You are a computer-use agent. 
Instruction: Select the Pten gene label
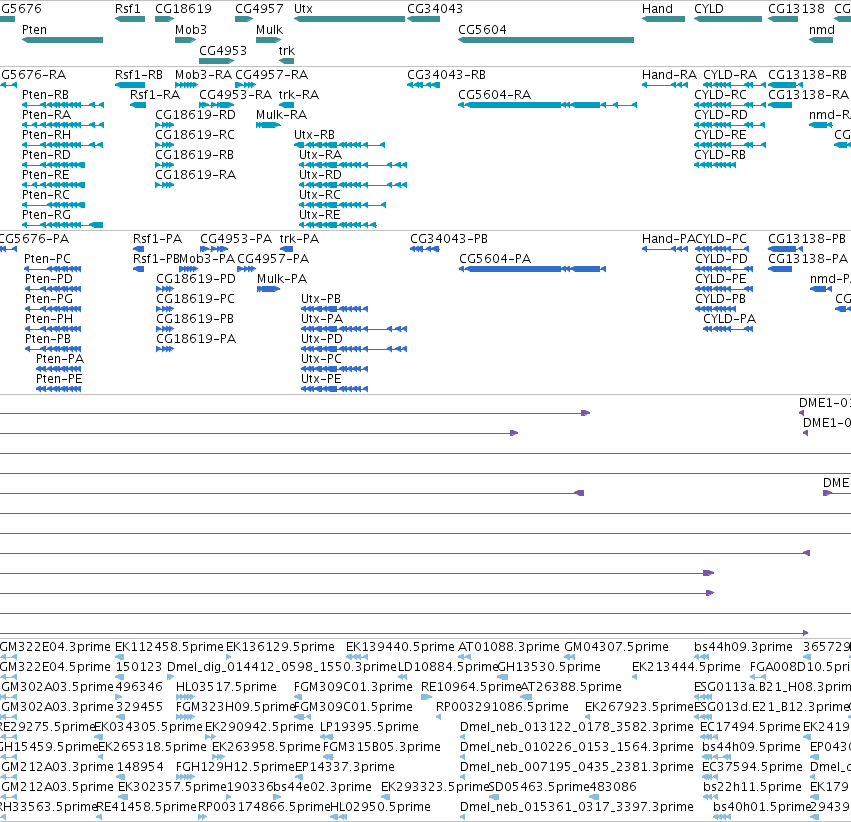[x=34, y=30]
